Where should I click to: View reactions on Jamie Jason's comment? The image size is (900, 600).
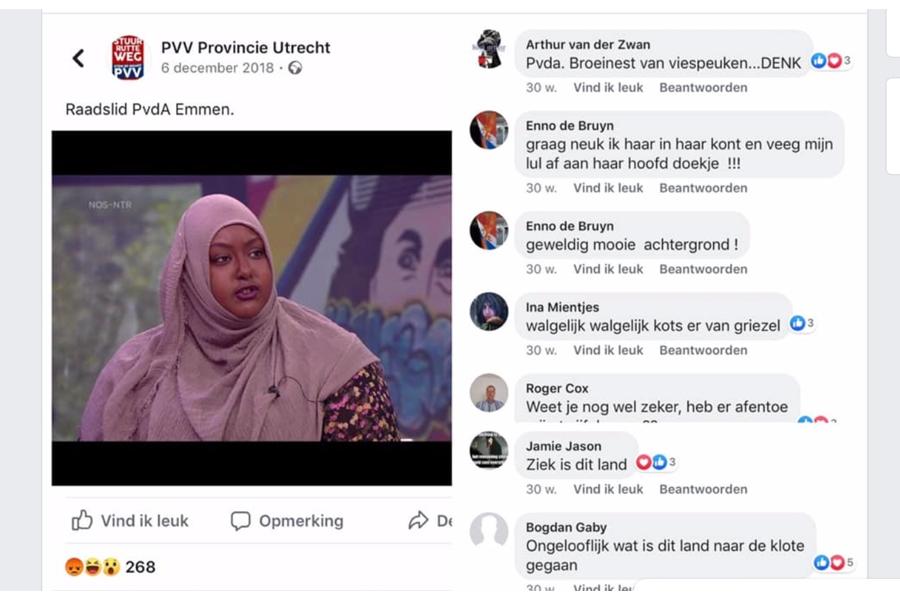click(x=657, y=462)
